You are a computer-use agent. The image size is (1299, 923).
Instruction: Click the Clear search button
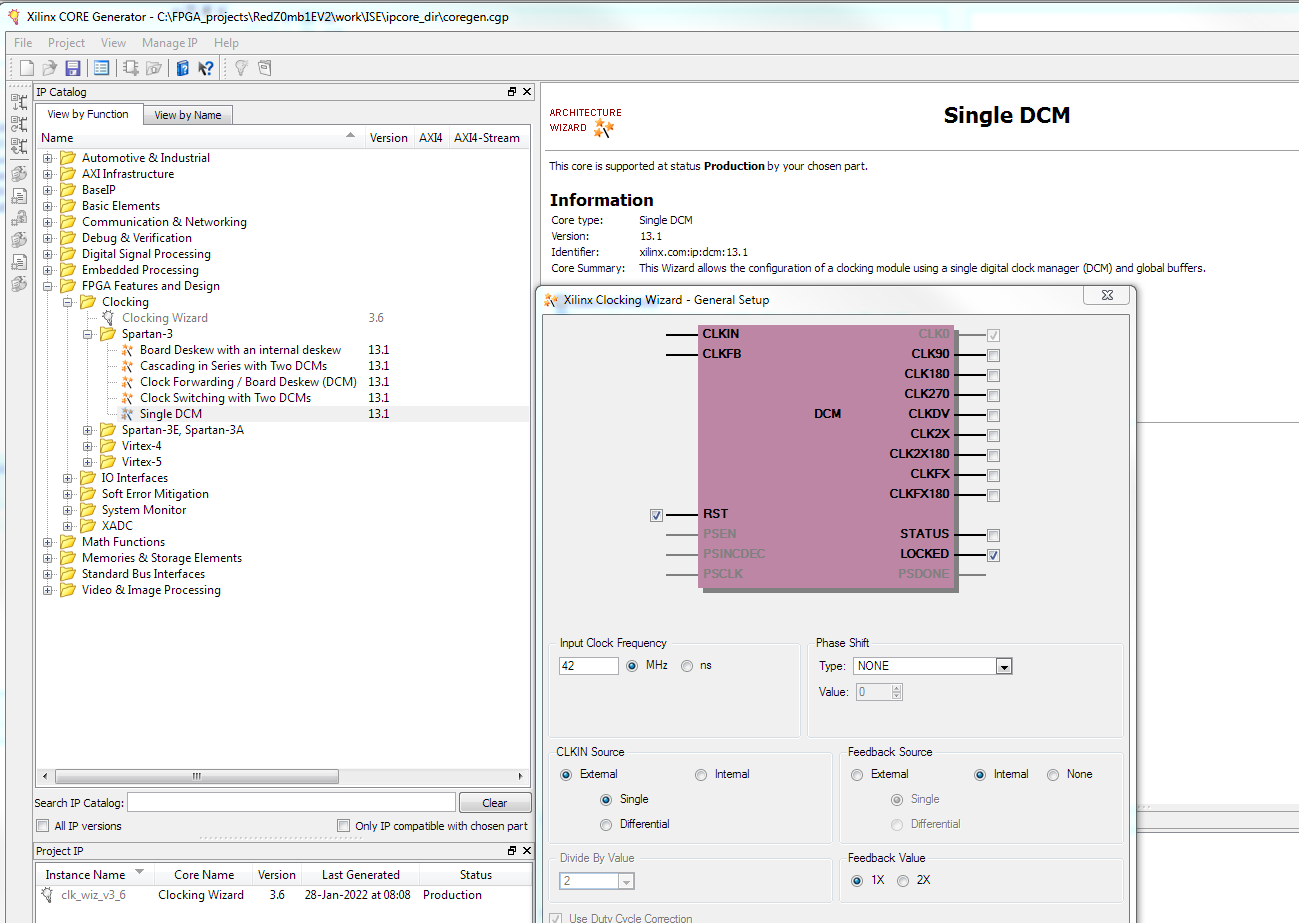[x=495, y=803]
